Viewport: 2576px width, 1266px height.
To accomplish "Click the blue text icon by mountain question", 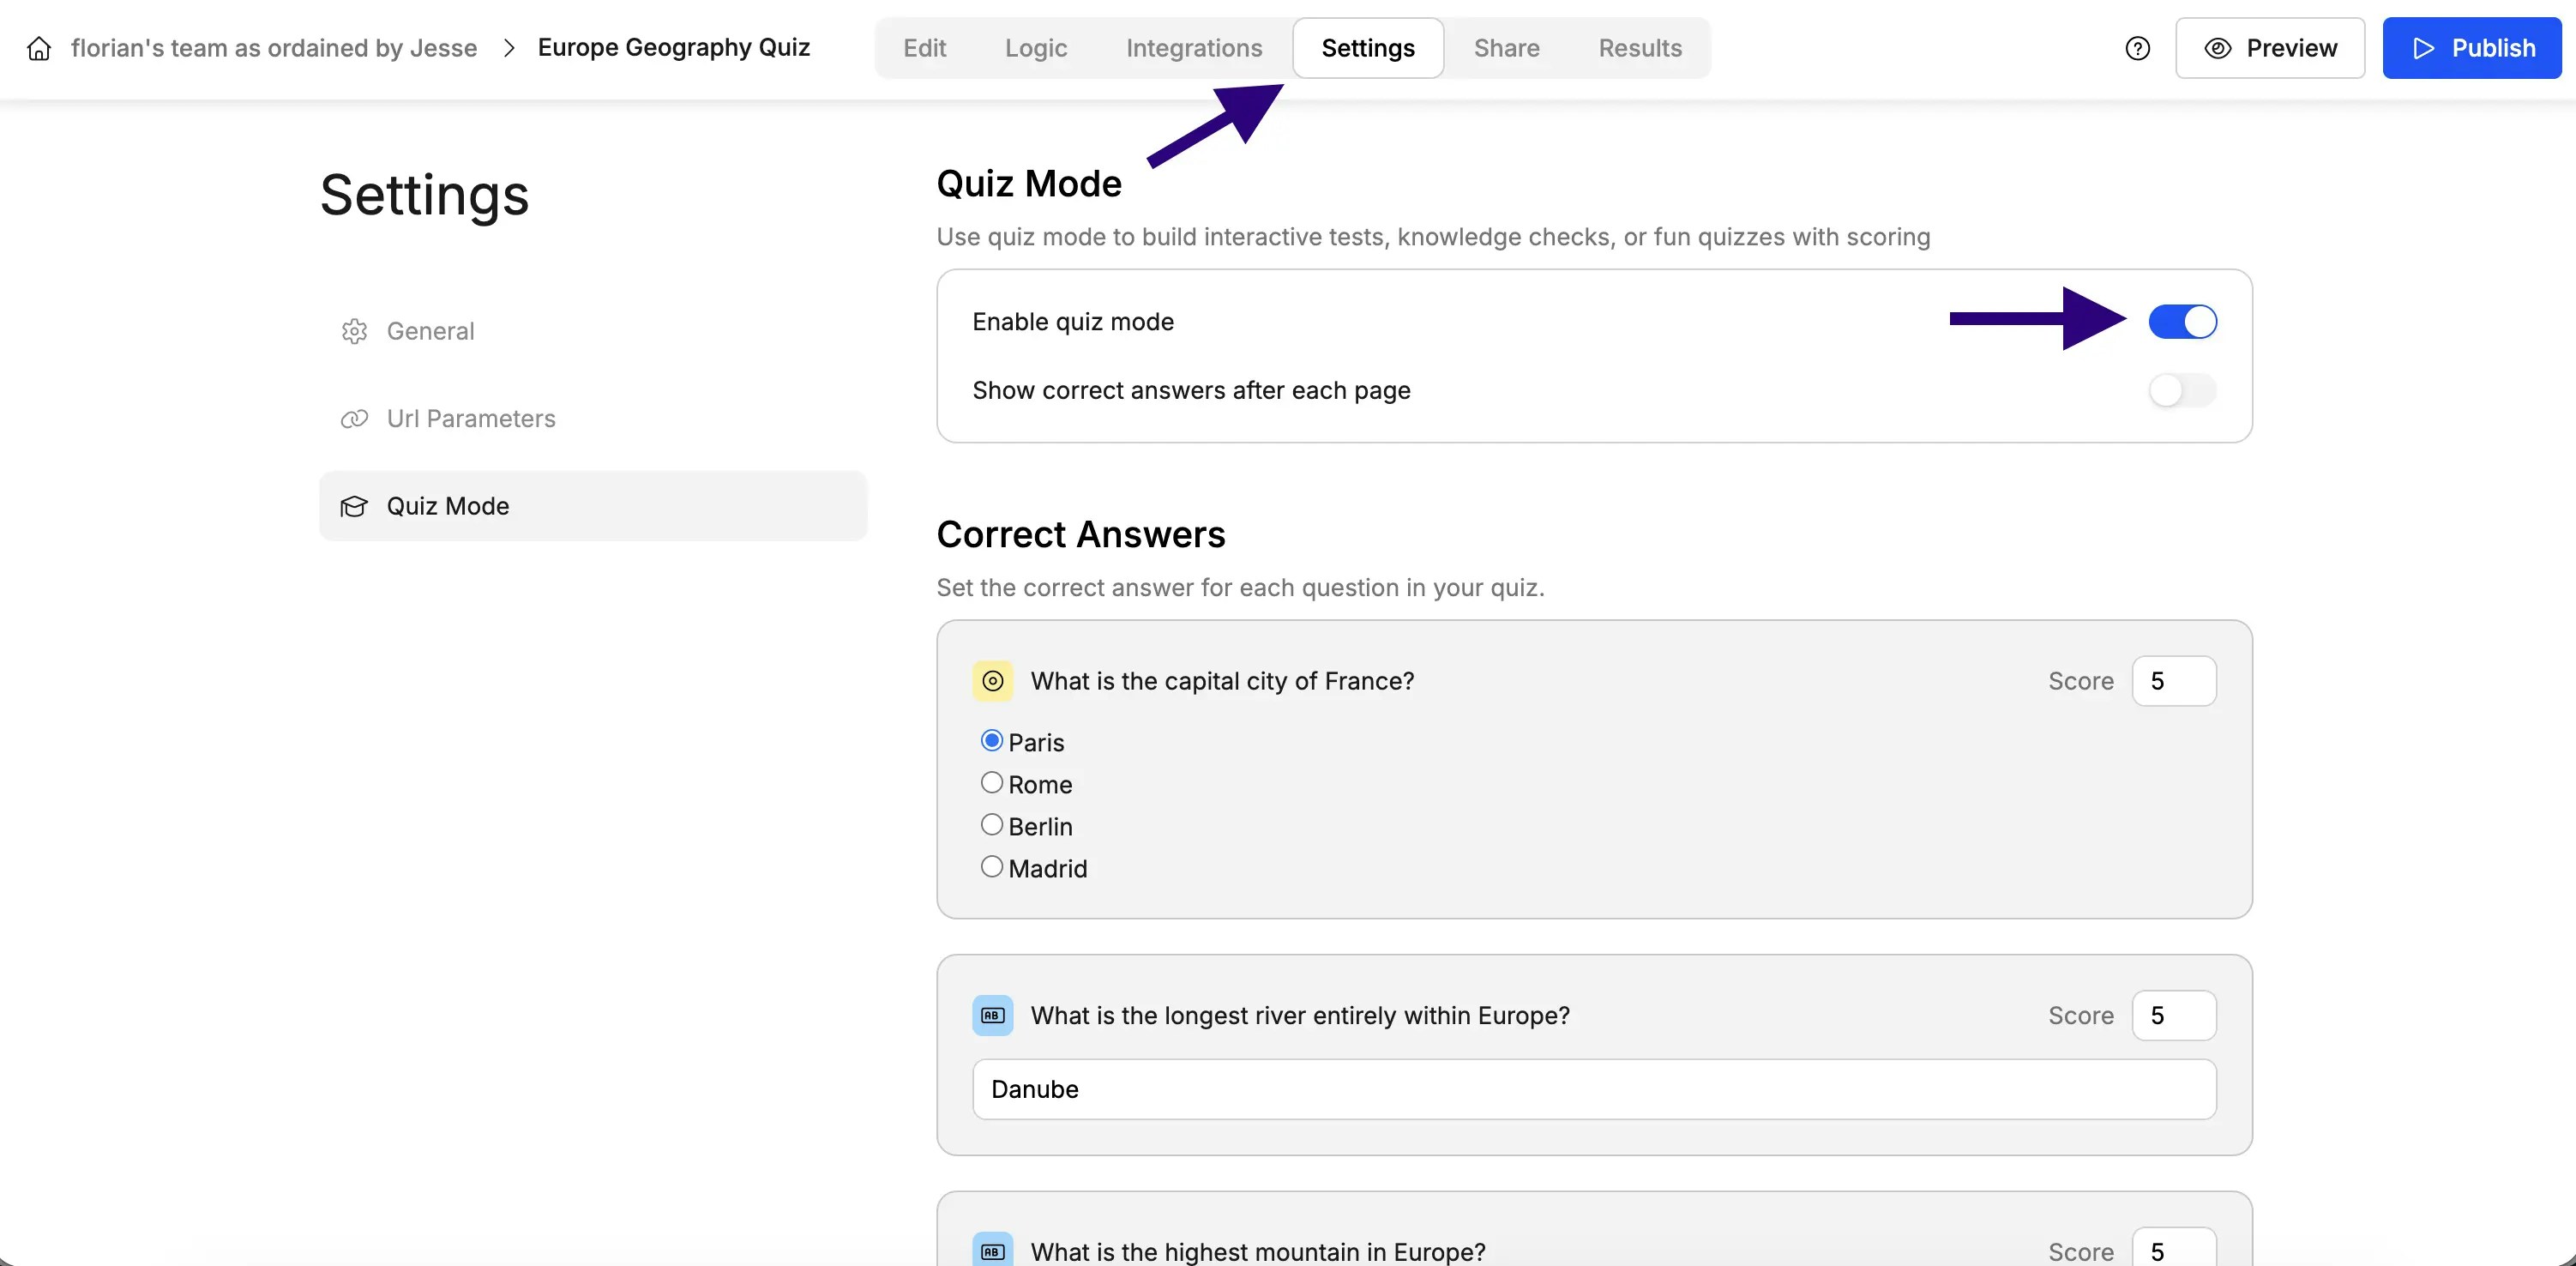I will (x=992, y=1251).
